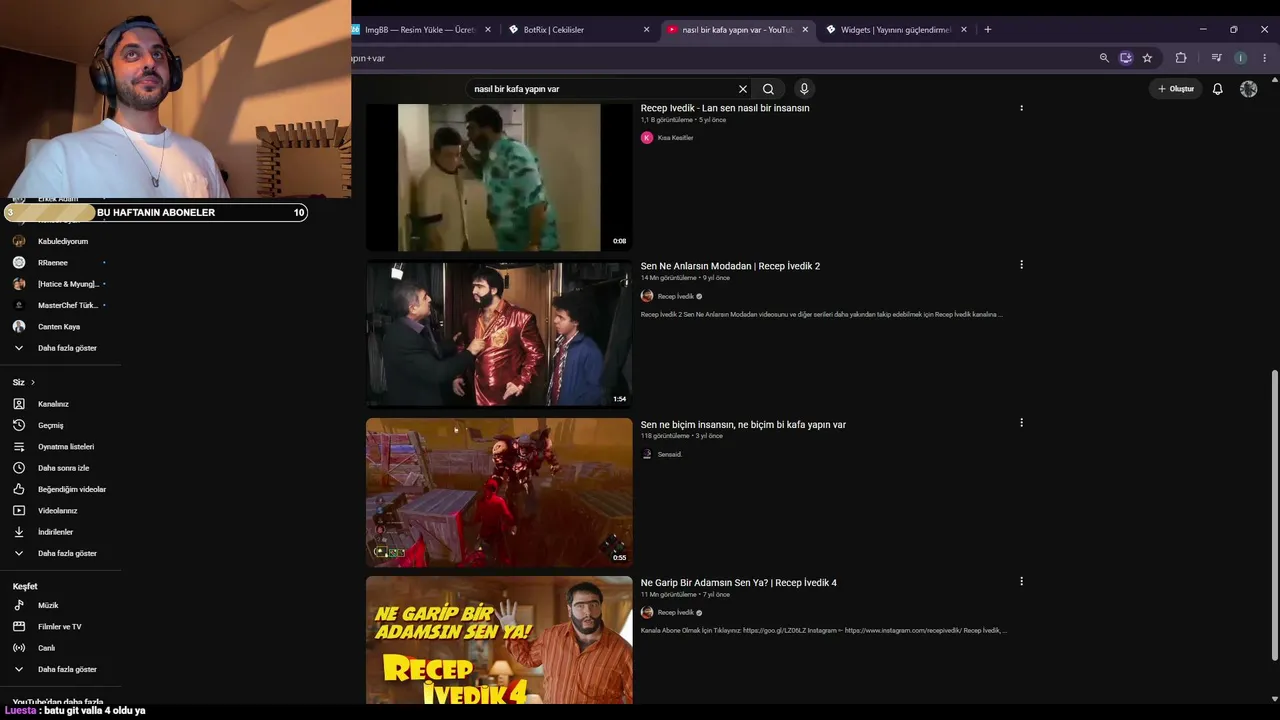This screenshot has height=720, width=1280.
Task: Open Kısa Kesitler channel name link
Action: (x=675, y=138)
